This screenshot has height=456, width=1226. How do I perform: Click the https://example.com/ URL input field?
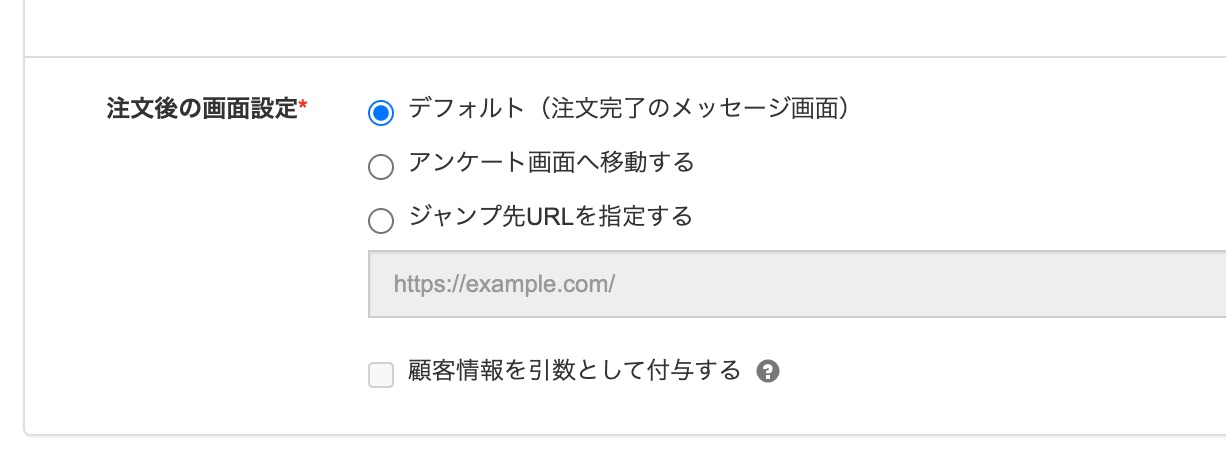click(797, 284)
